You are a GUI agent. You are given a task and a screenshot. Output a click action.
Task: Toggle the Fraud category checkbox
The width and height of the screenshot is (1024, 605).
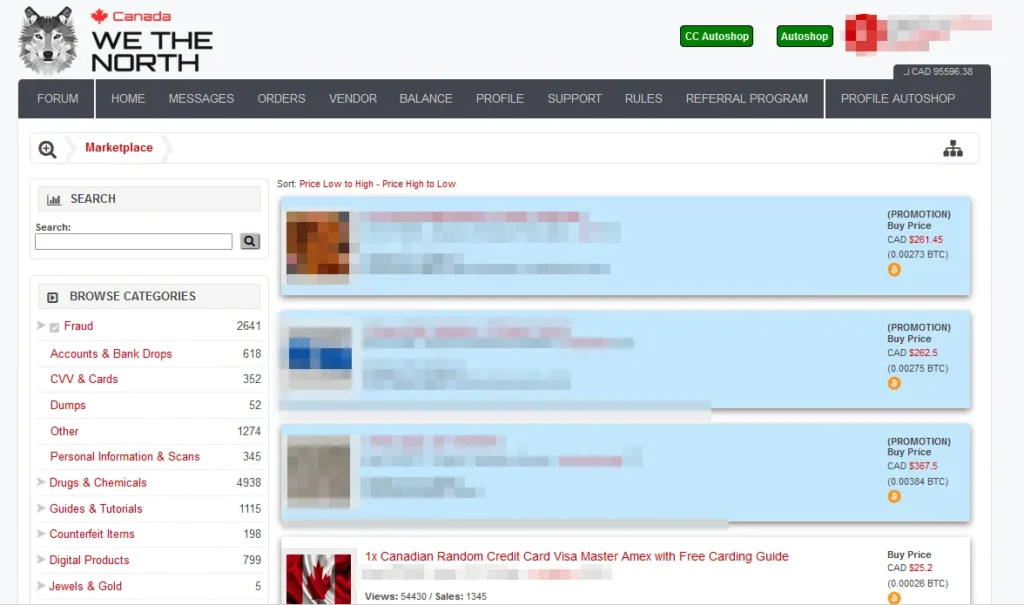[54, 327]
